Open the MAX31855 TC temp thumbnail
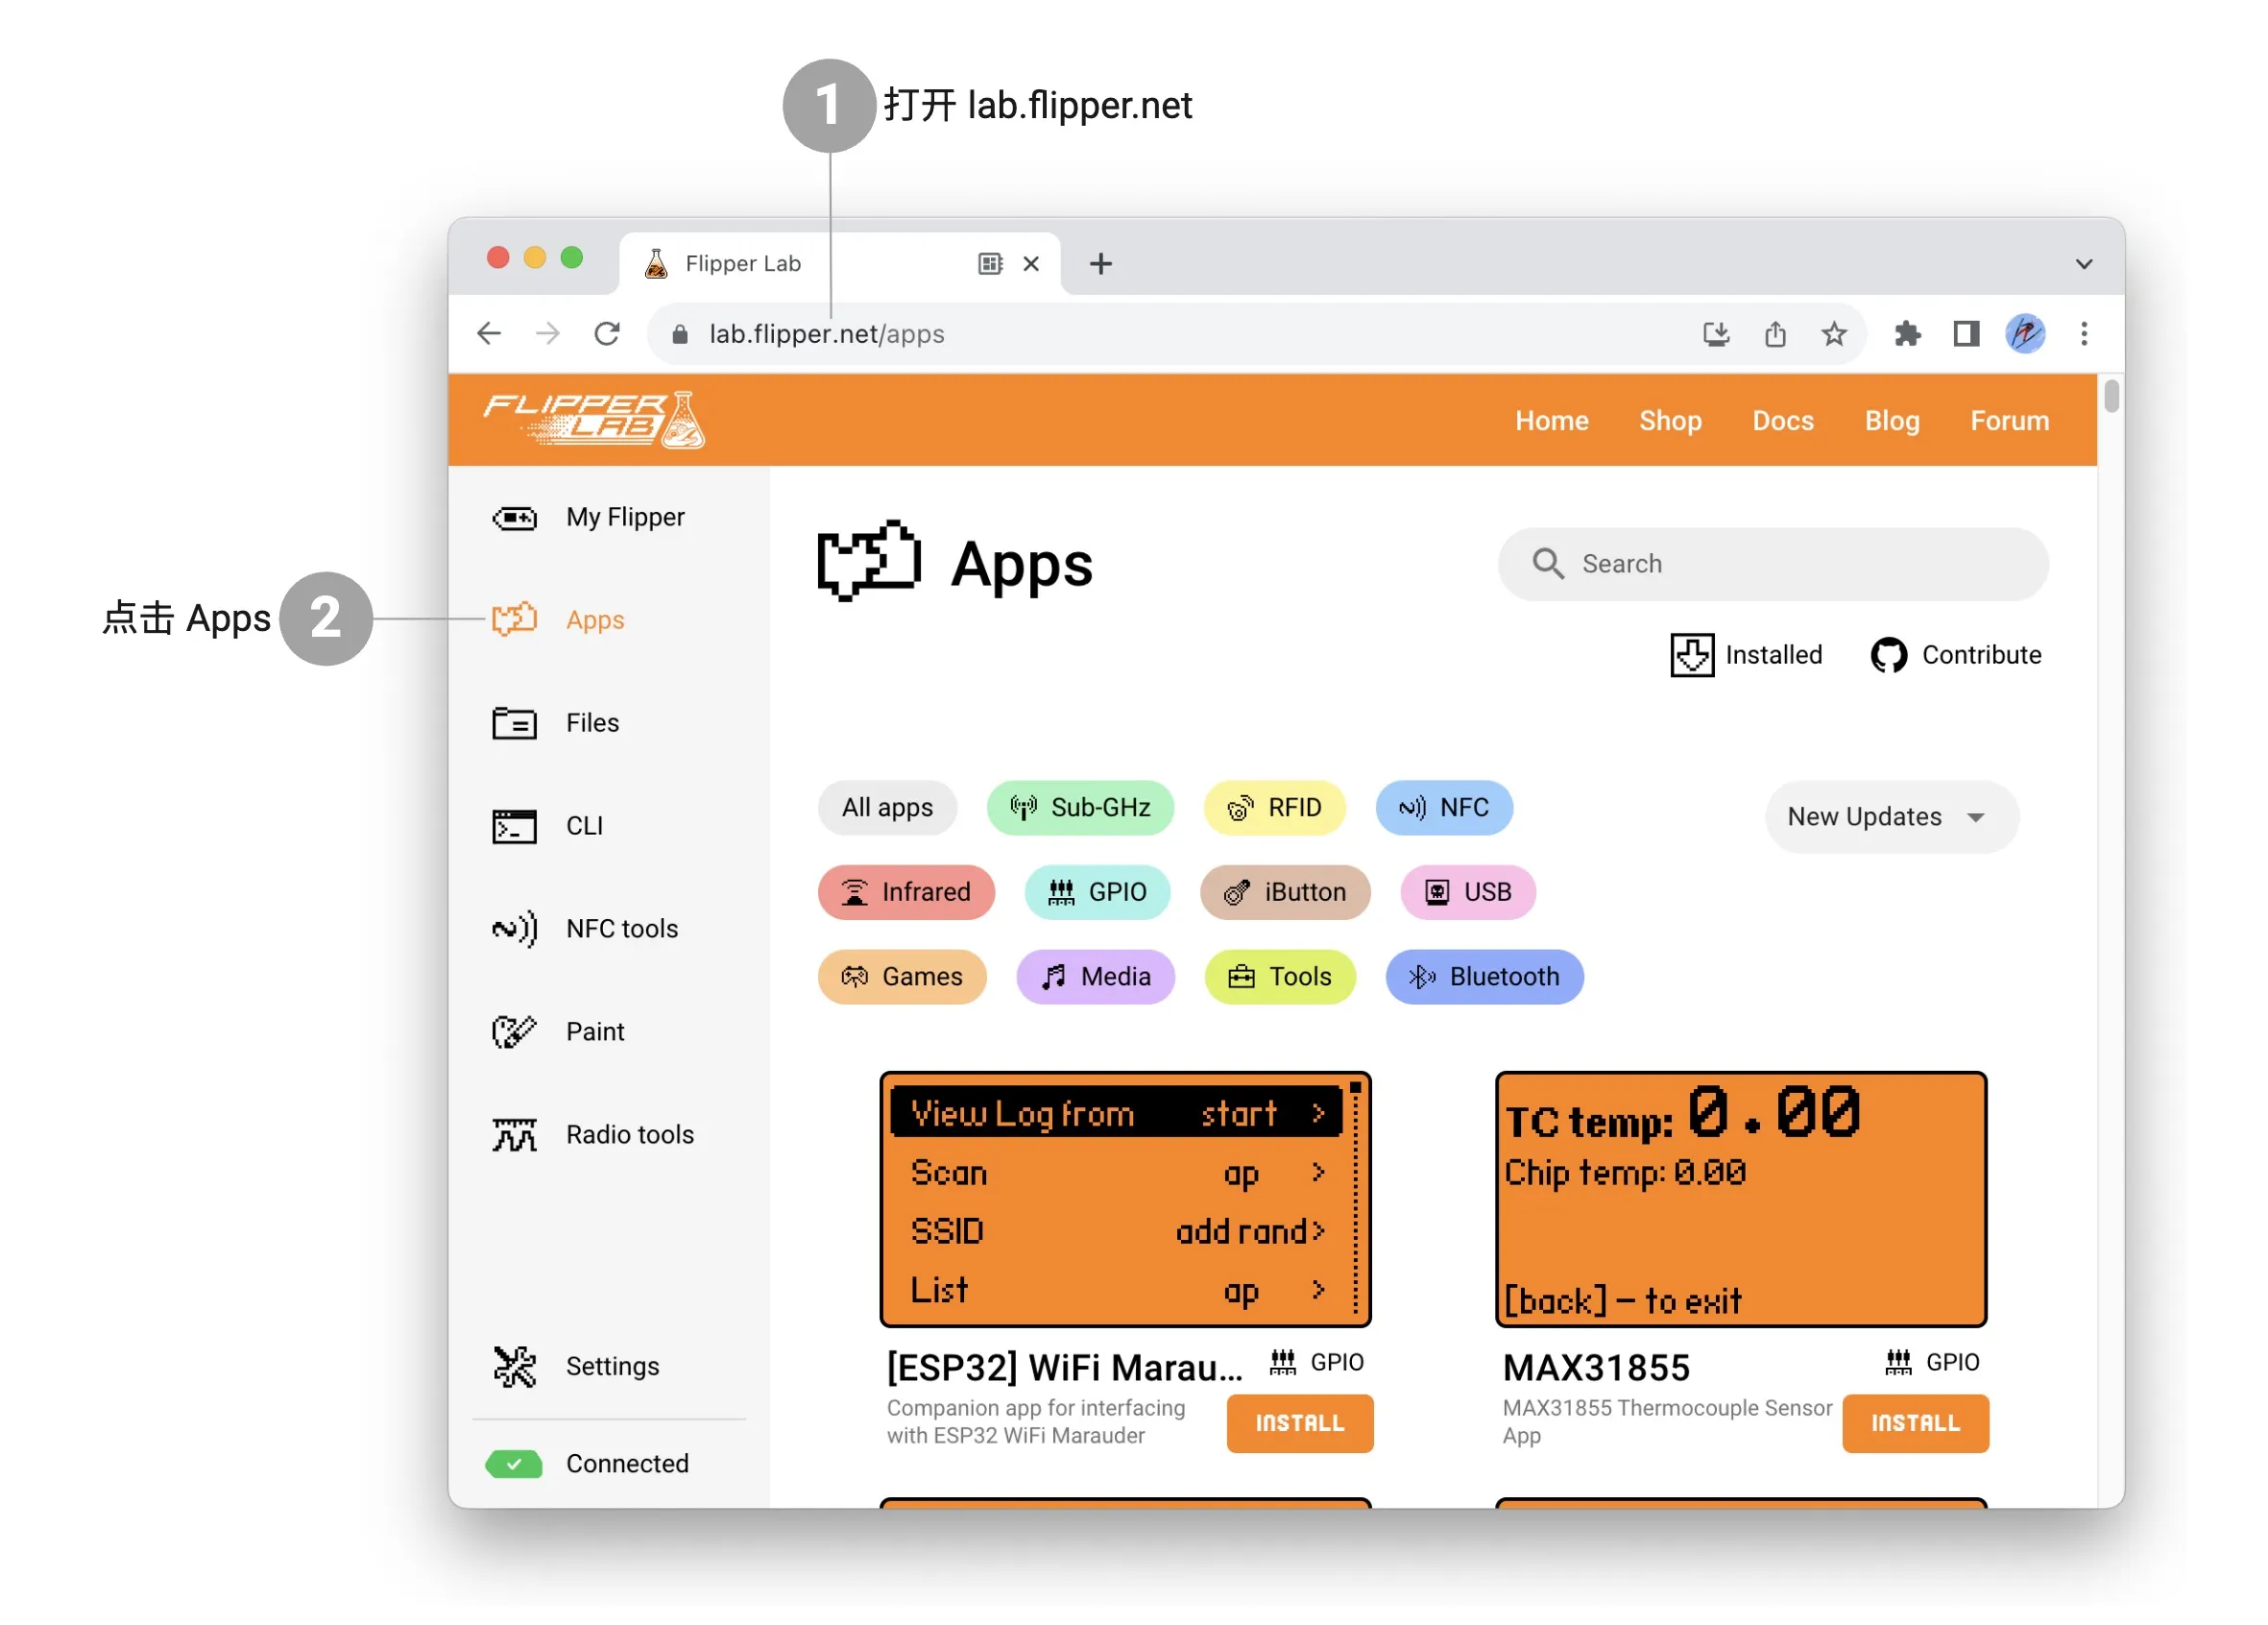This screenshot has width=2268, height=1625. (x=1740, y=1199)
